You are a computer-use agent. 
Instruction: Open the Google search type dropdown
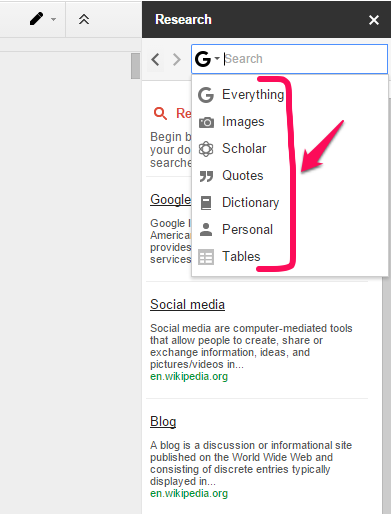207,59
